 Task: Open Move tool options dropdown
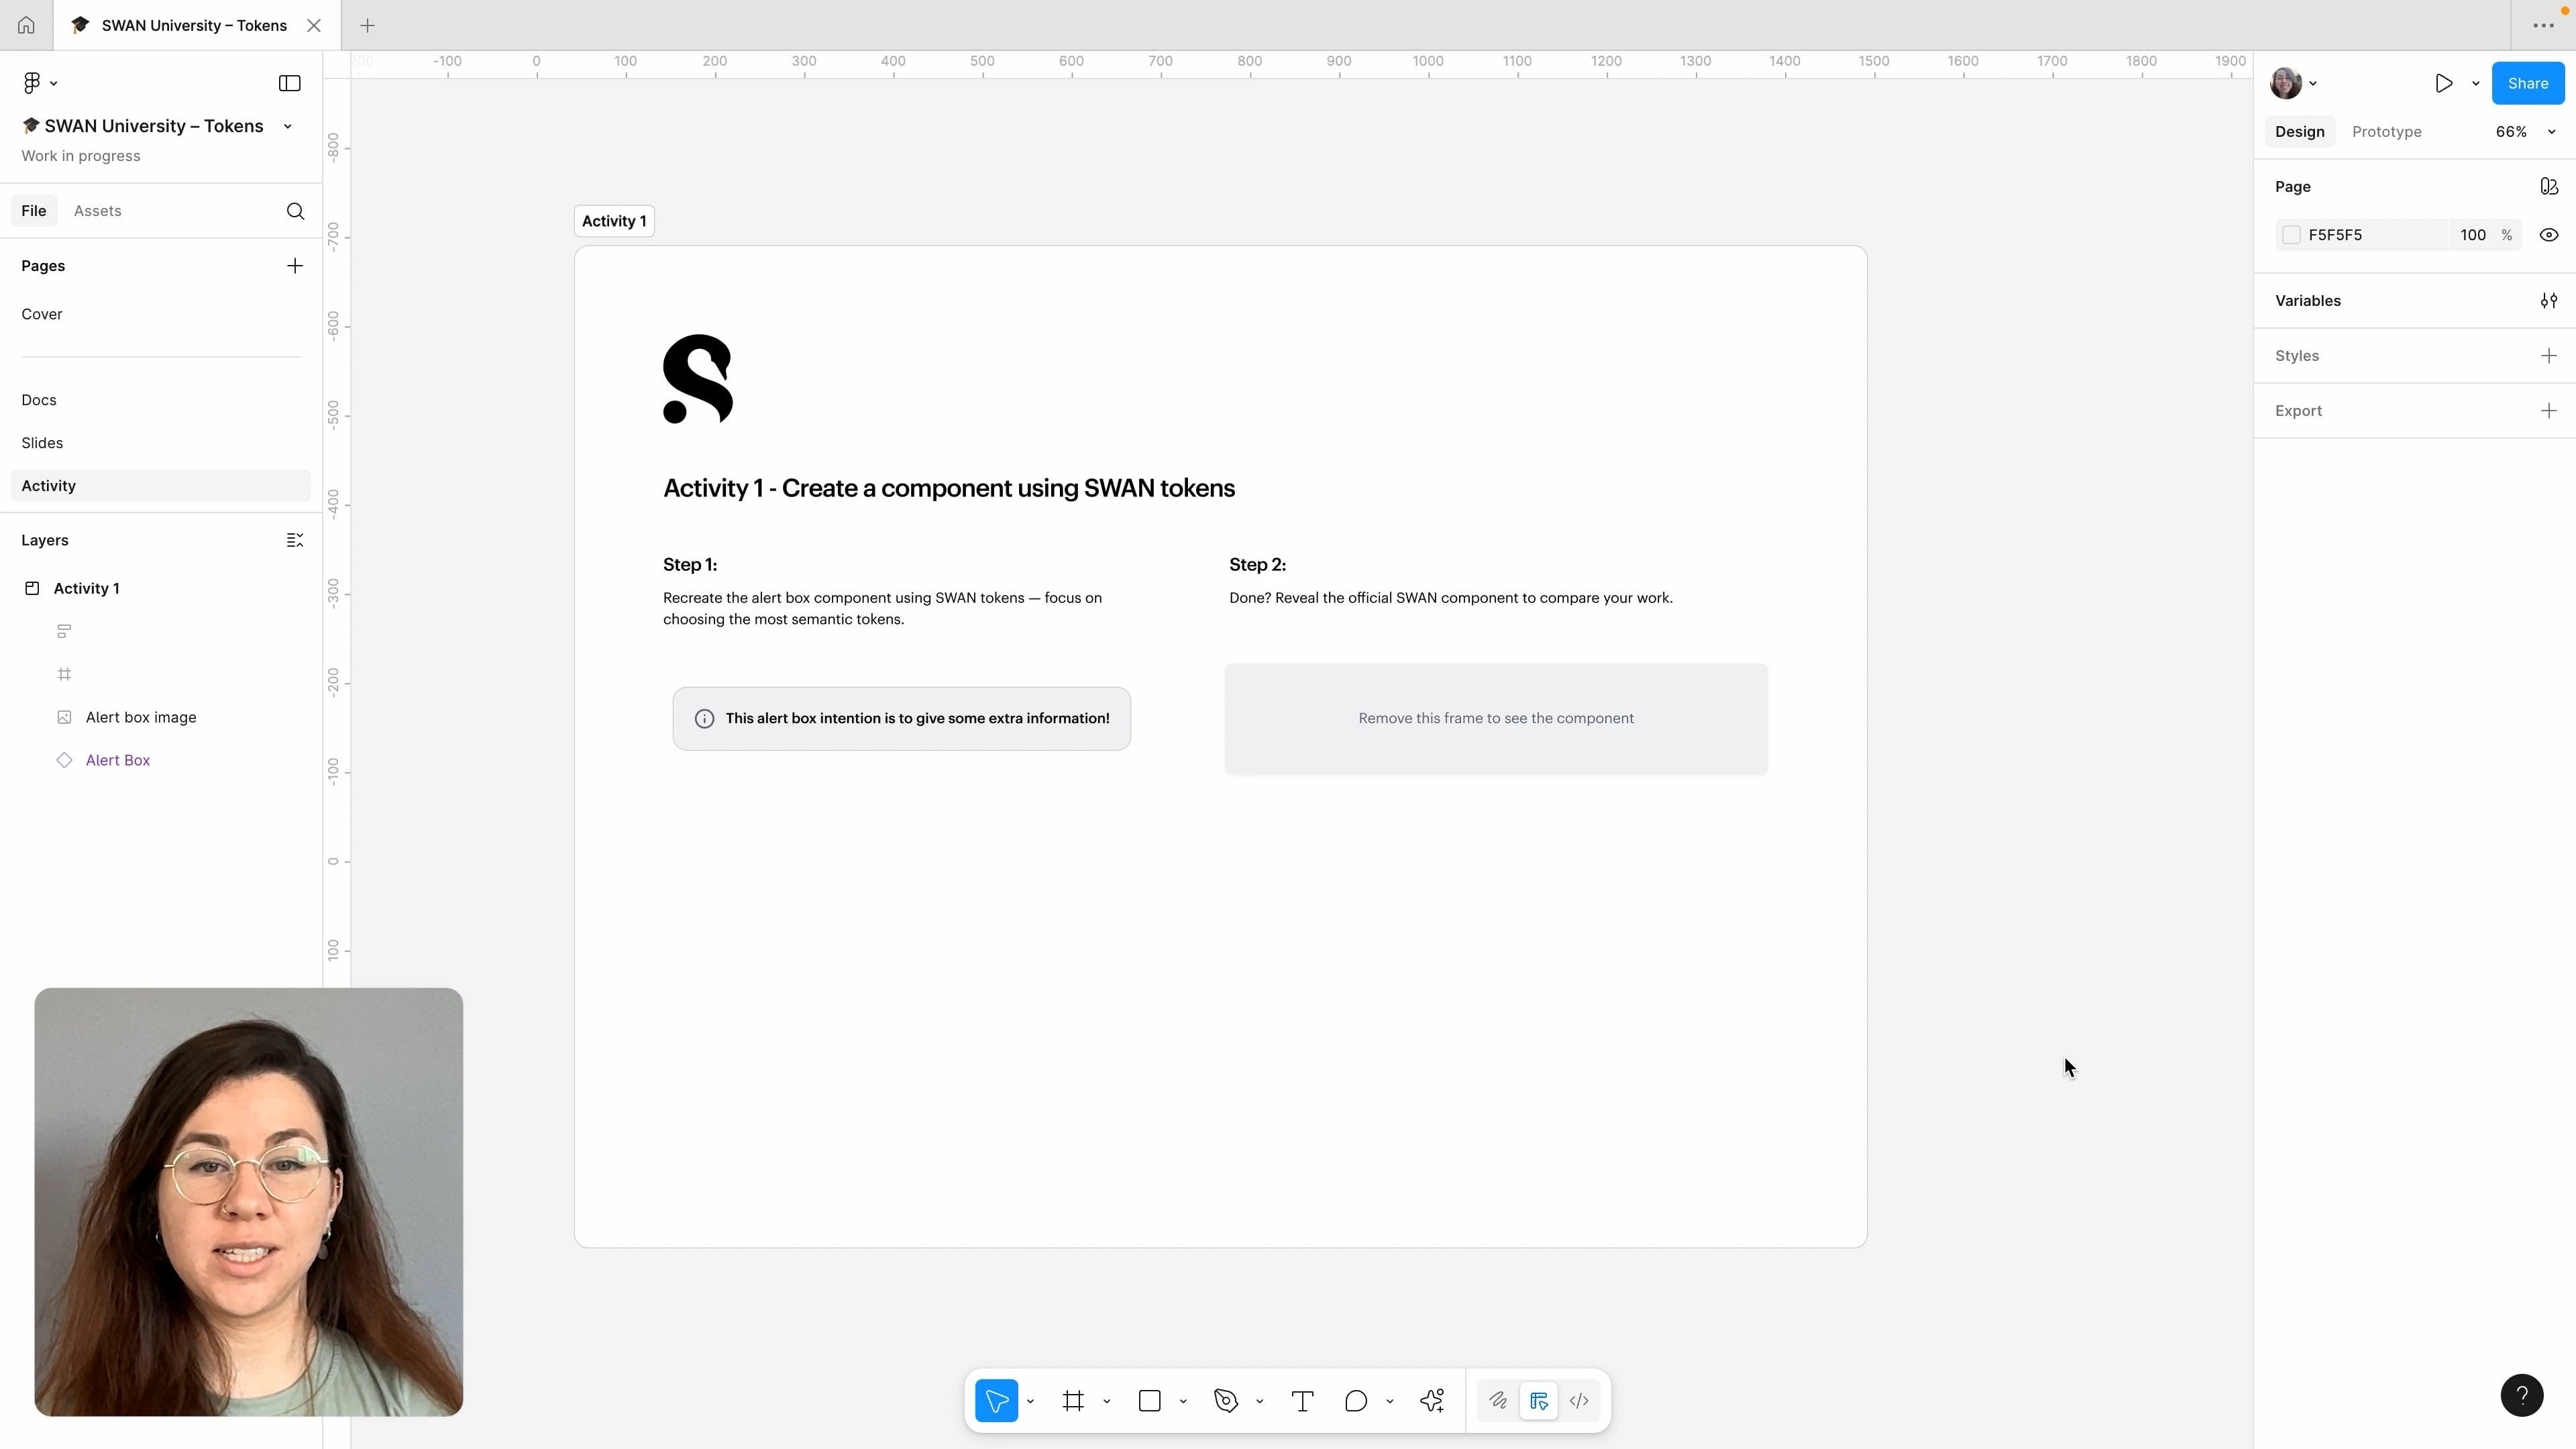(1030, 1401)
